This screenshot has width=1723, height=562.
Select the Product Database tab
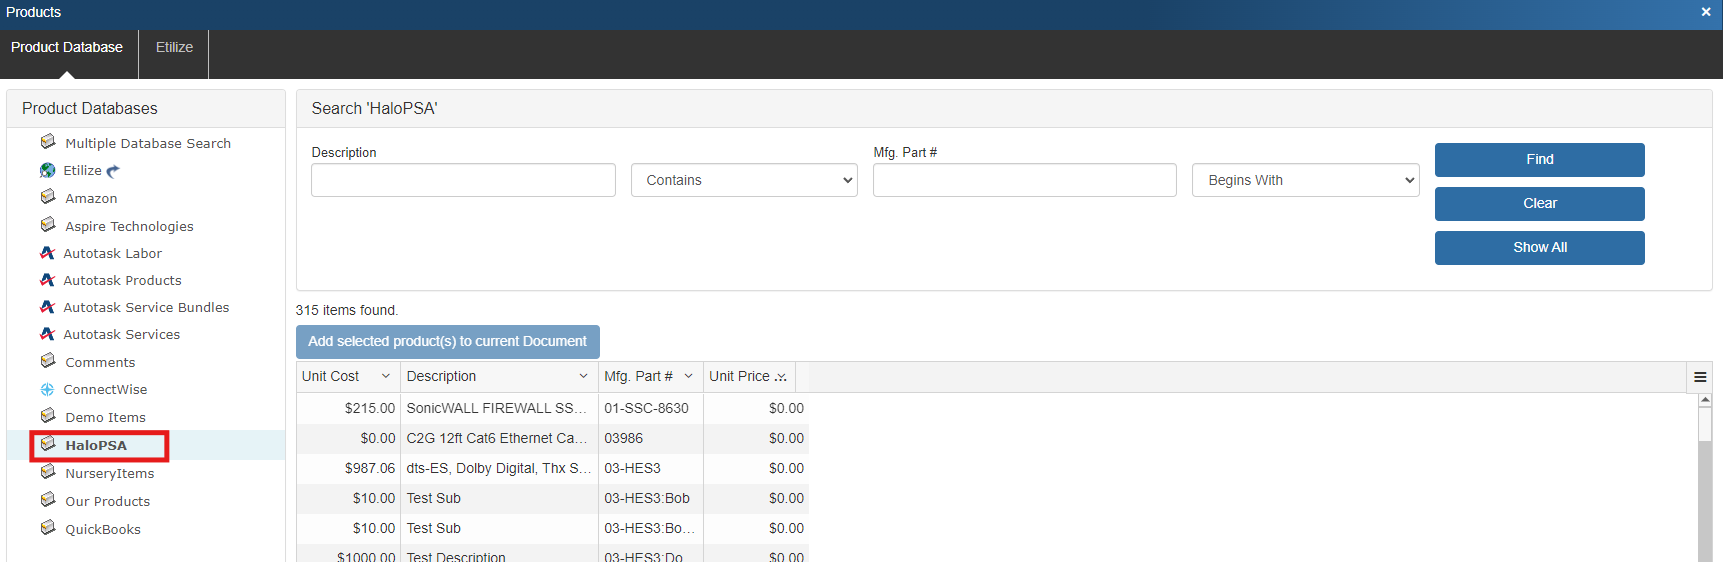tap(67, 47)
